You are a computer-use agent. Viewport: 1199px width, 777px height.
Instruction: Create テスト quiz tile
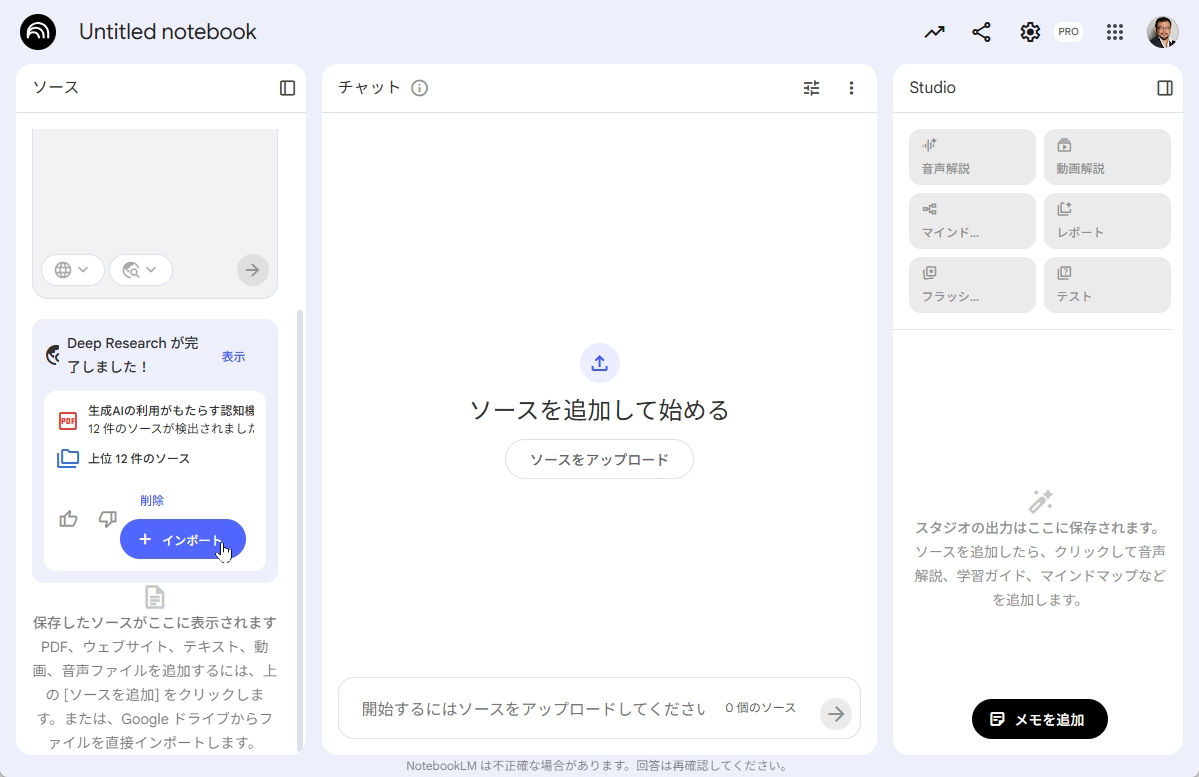[1107, 285]
